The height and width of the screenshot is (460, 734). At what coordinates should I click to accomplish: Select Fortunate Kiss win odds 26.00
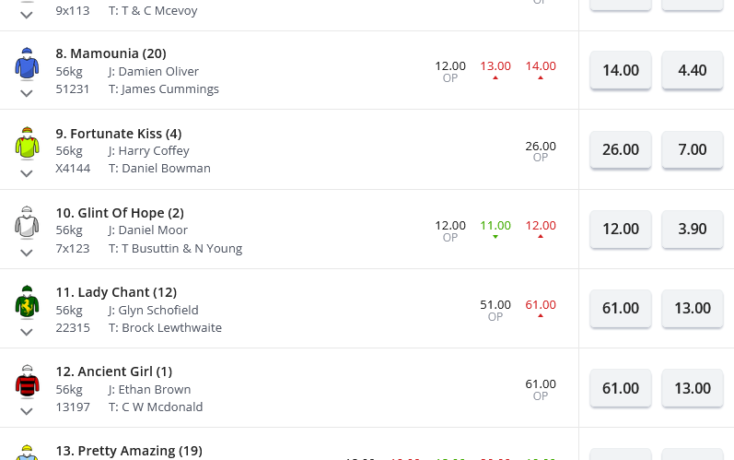(x=620, y=150)
